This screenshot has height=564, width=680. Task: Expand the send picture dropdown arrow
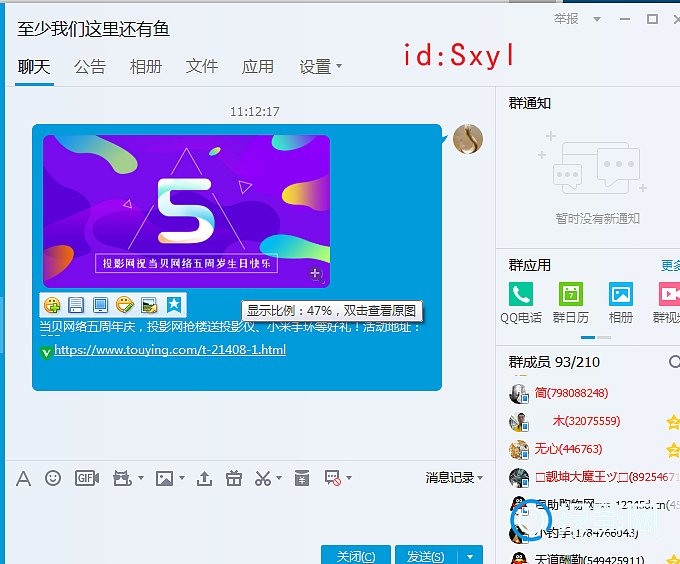tap(182, 478)
